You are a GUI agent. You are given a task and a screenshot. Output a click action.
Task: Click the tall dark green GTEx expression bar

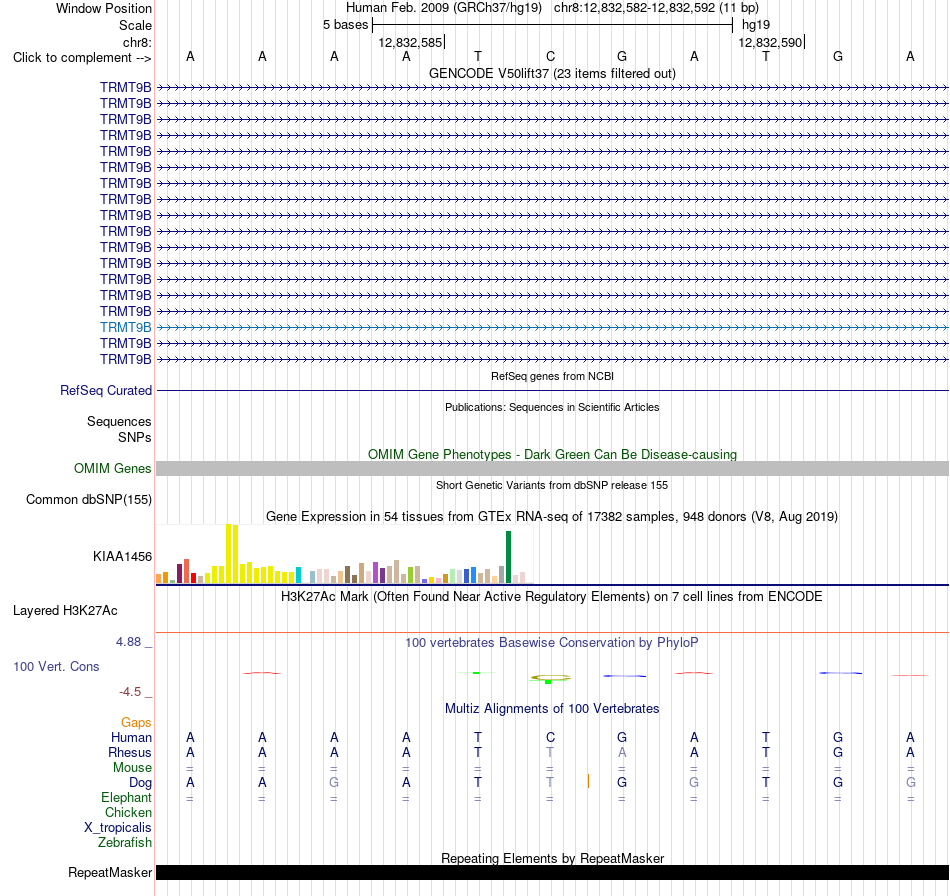point(508,557)
